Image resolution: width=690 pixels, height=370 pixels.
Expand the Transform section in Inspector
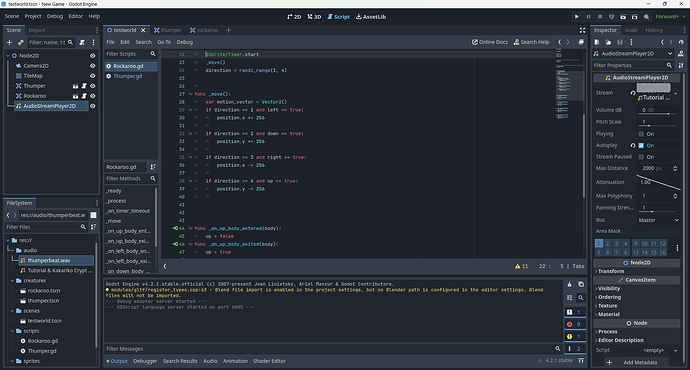610,271
